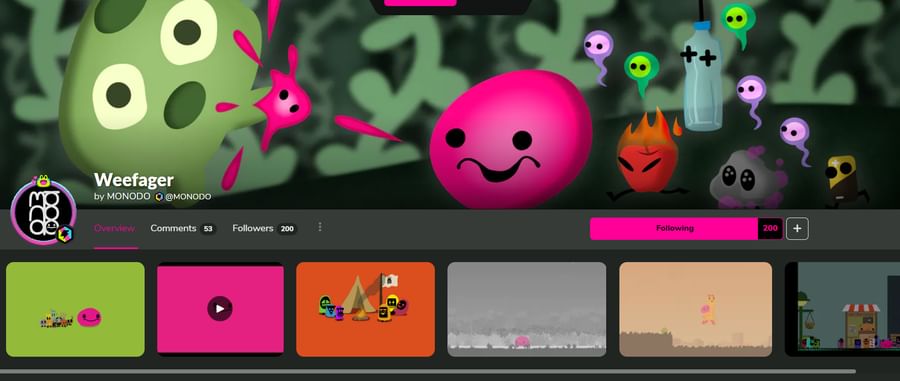Open the green screenshot thumbnail

coord(75,309)
